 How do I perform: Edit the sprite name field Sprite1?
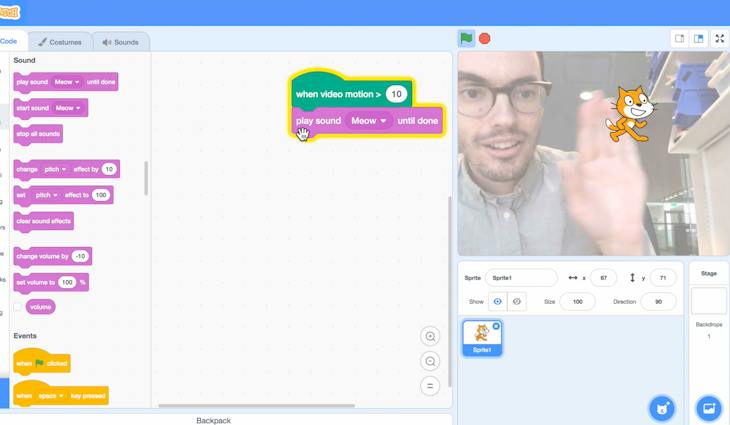pyautogui.click(x=521, y=278)
